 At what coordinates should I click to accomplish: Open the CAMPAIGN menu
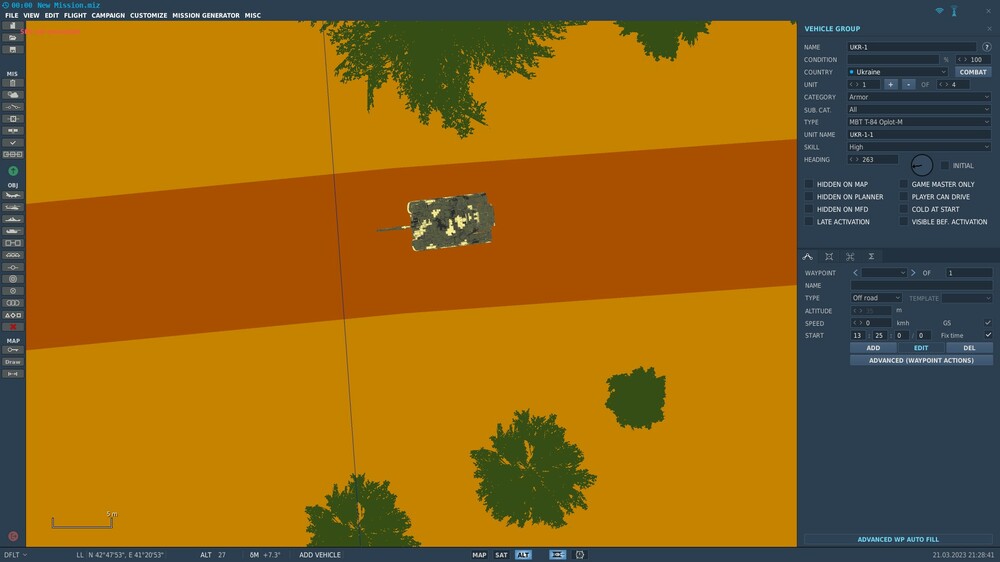pos(108,15)
